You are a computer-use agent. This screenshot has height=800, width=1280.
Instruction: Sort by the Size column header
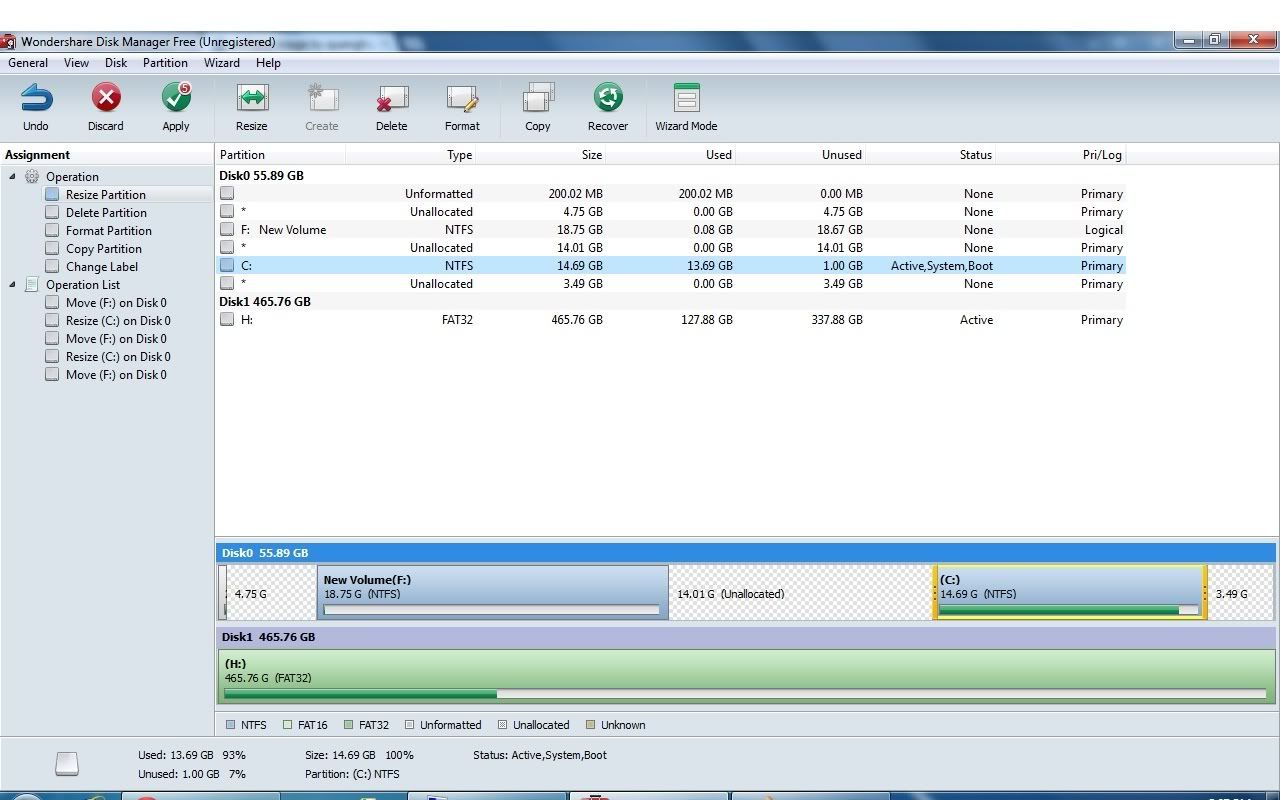pyautogui.click(x=541, y=155)
